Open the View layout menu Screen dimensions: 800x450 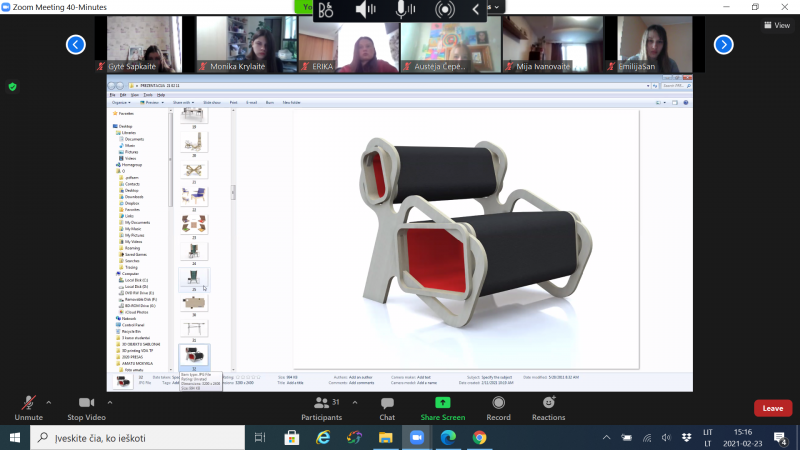pyautogui.click(x=777, y=25)
